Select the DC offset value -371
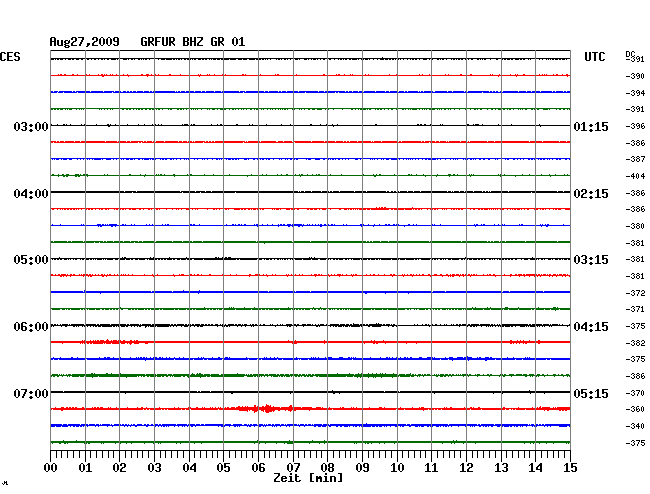Screen dimensions: 650x494 635,309
